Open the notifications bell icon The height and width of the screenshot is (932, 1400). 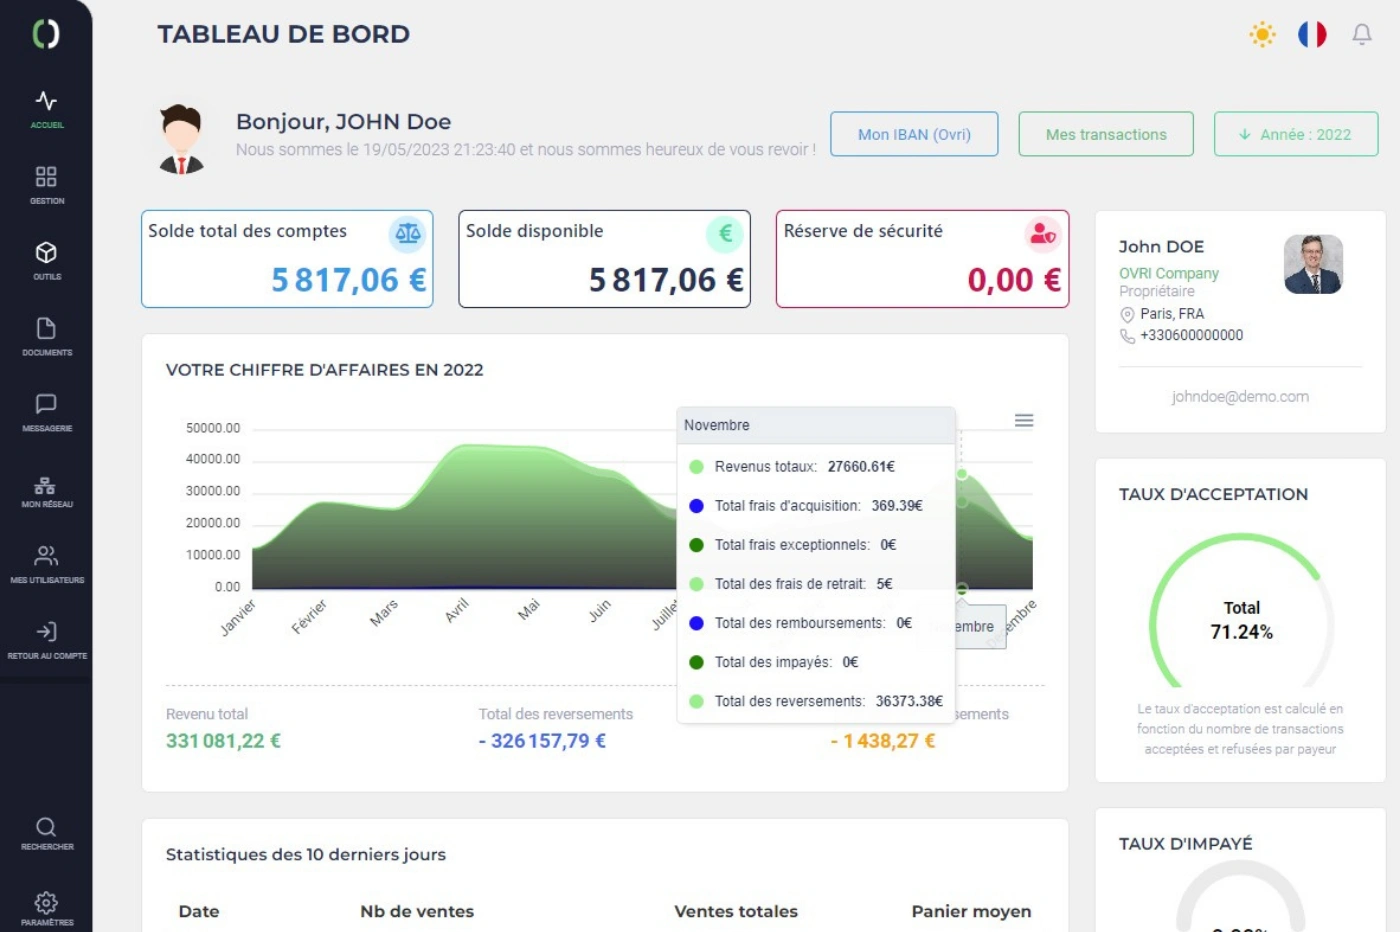(1361, 34)
